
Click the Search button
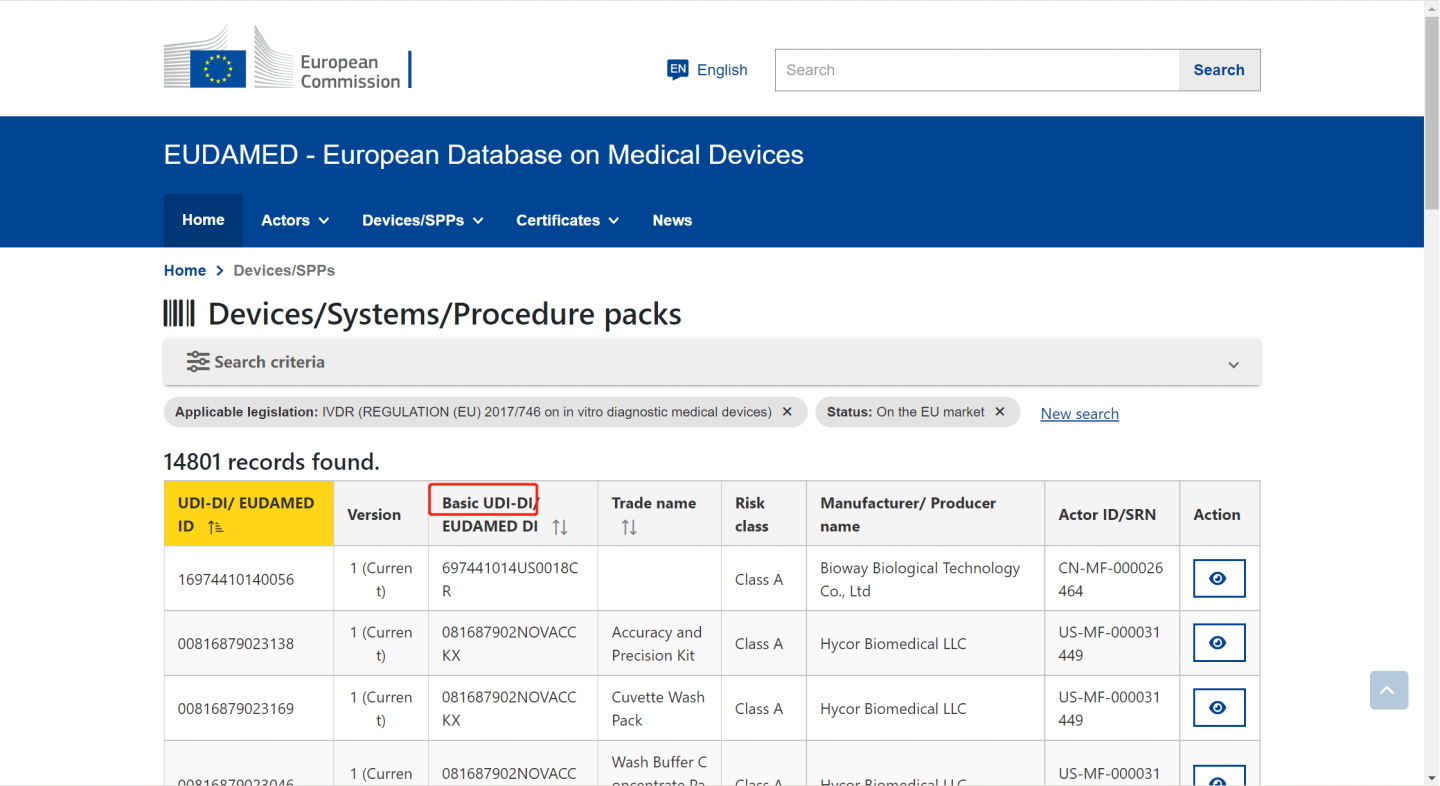pos(1219,70)
